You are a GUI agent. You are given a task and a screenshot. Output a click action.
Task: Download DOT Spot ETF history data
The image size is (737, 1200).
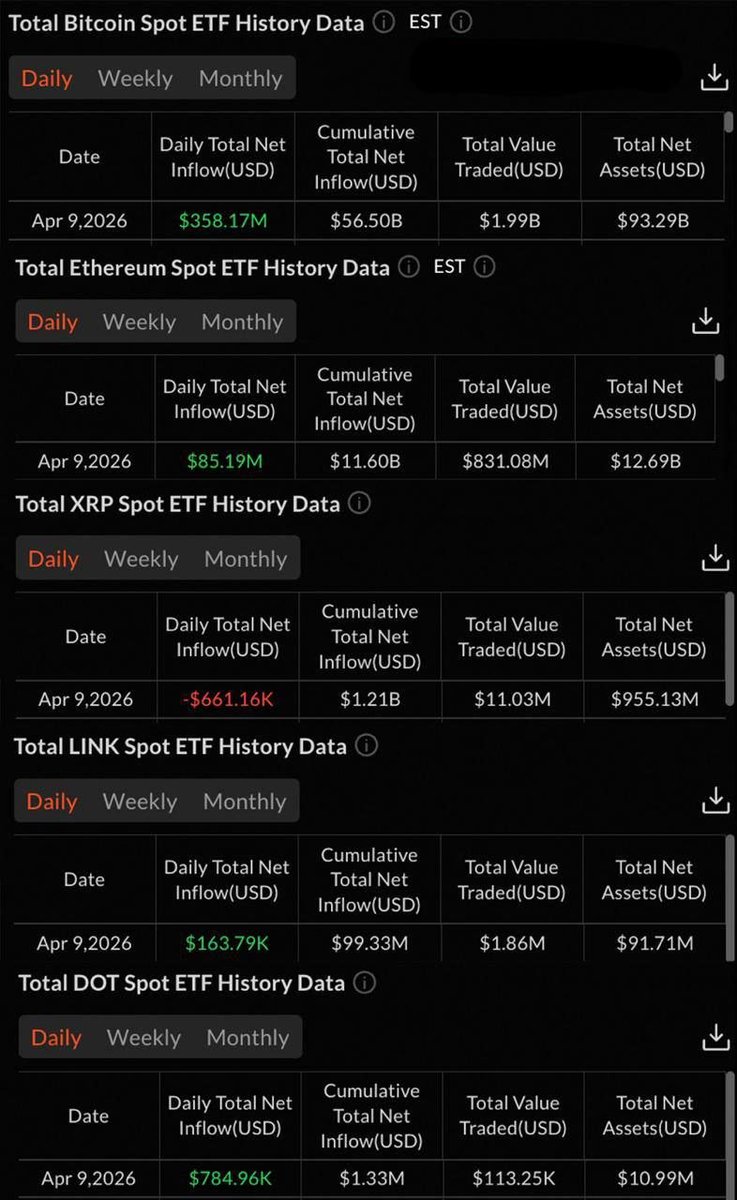[x=716, y=1037]
